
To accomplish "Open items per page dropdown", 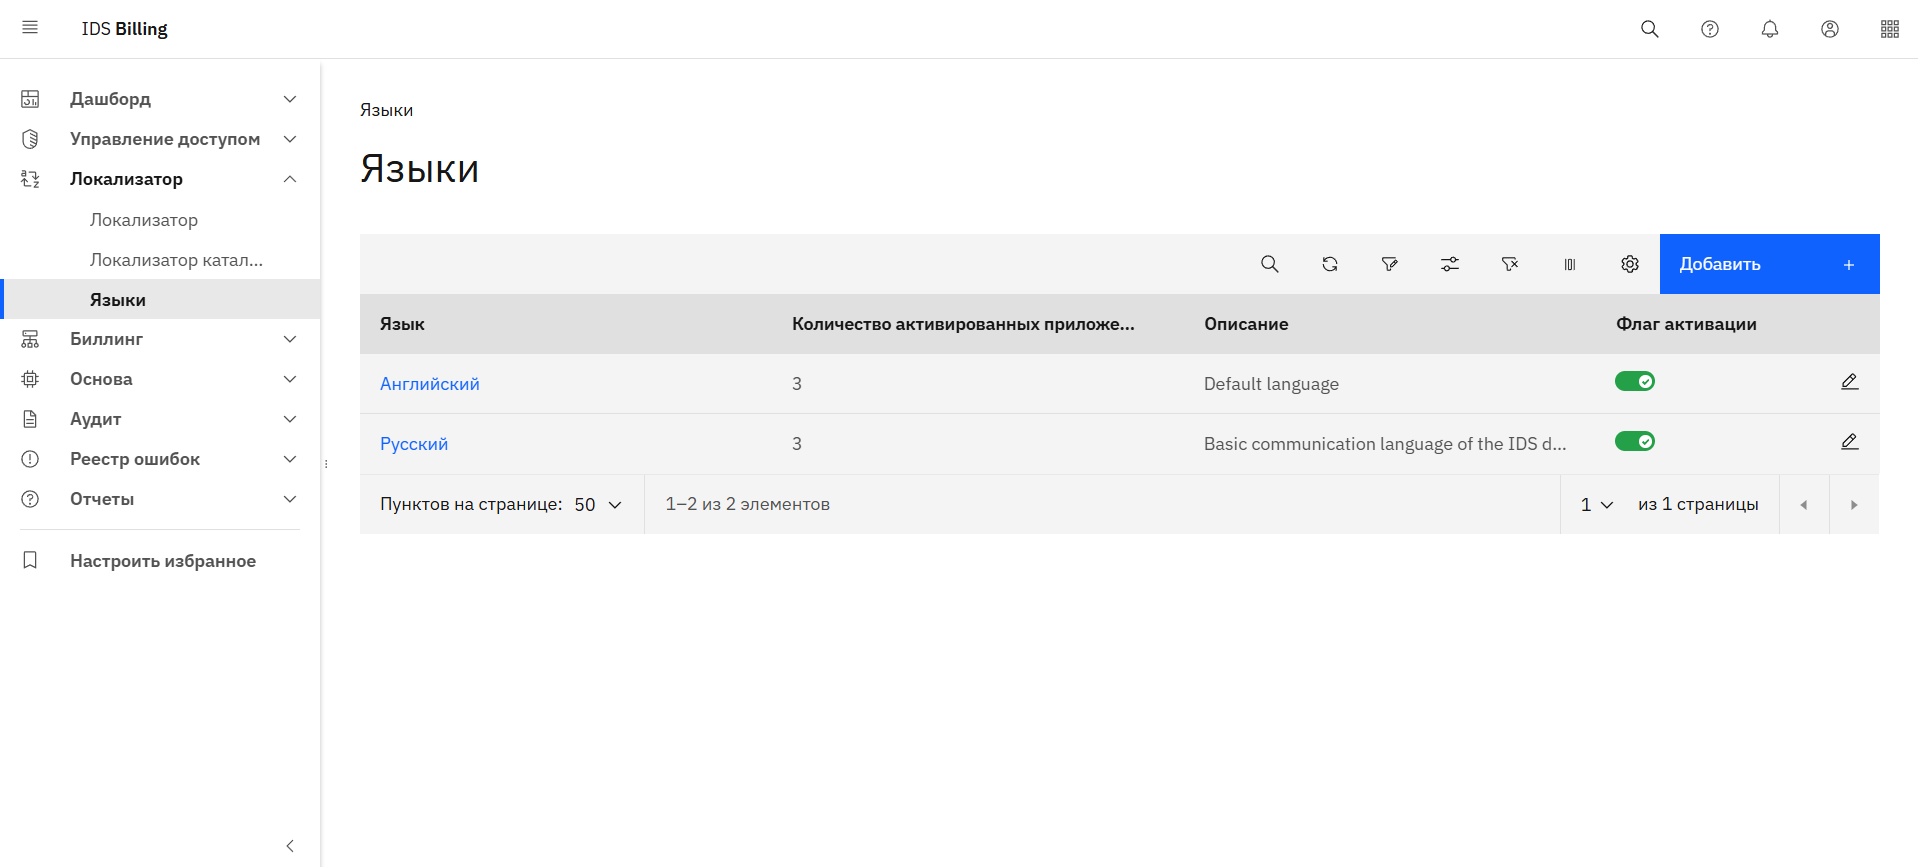I will click(598, 505).
